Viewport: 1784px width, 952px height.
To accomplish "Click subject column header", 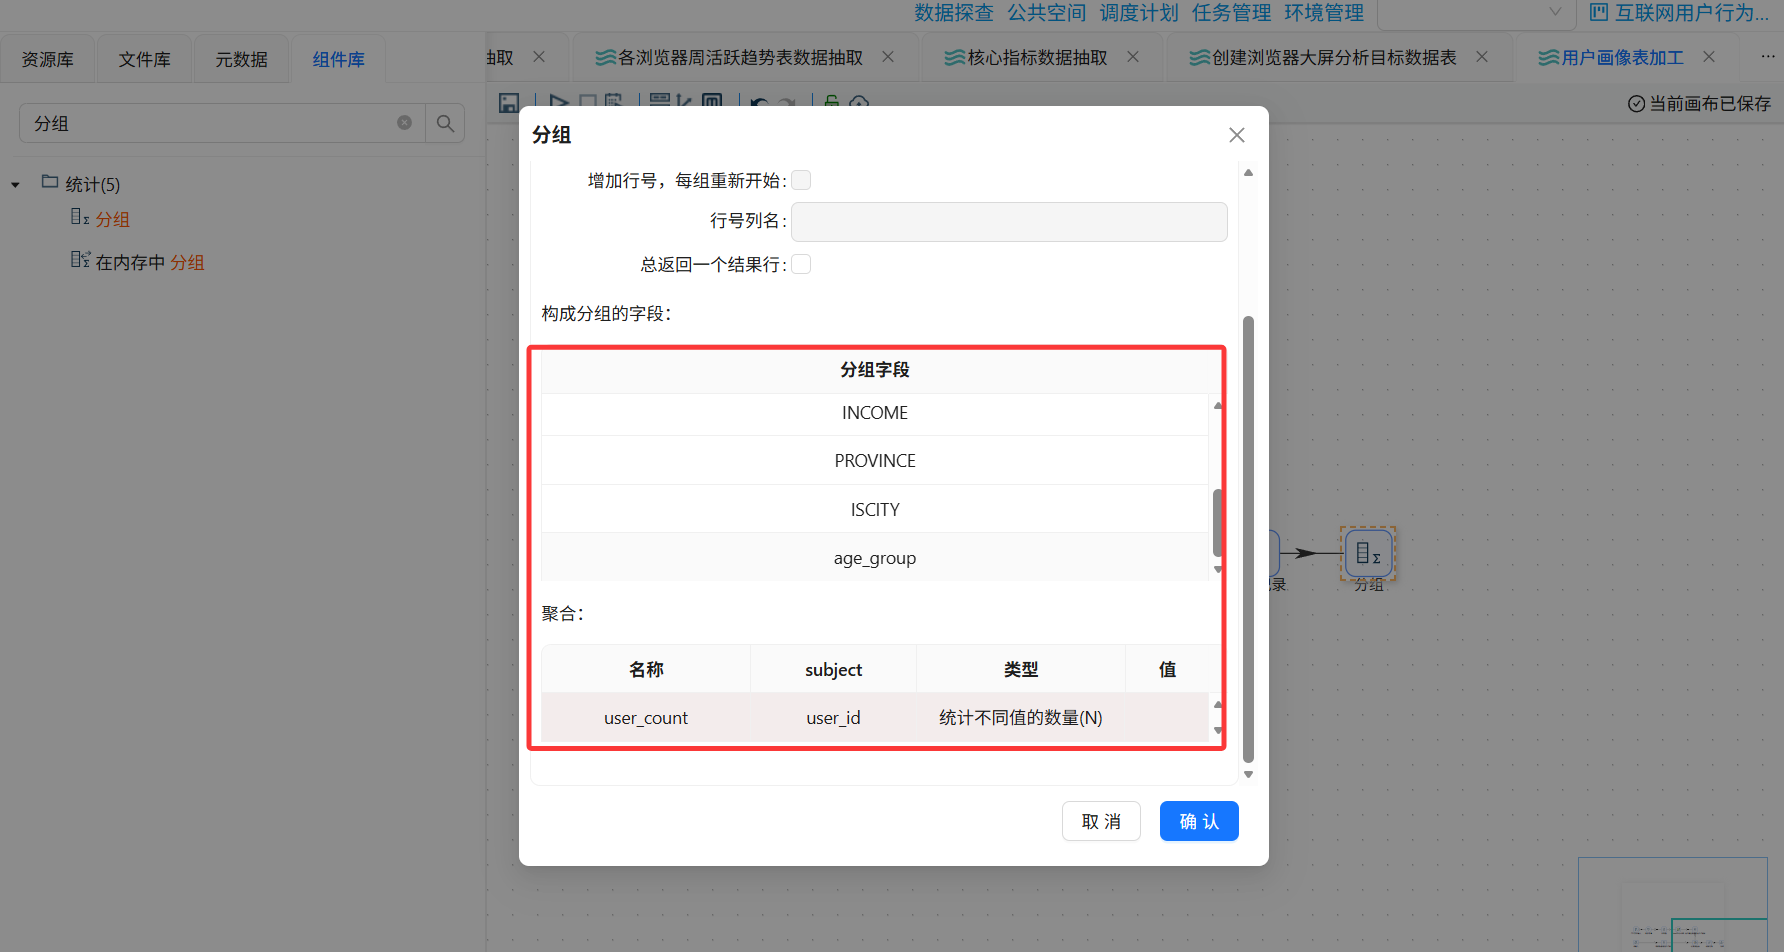I will pos(833,669).
